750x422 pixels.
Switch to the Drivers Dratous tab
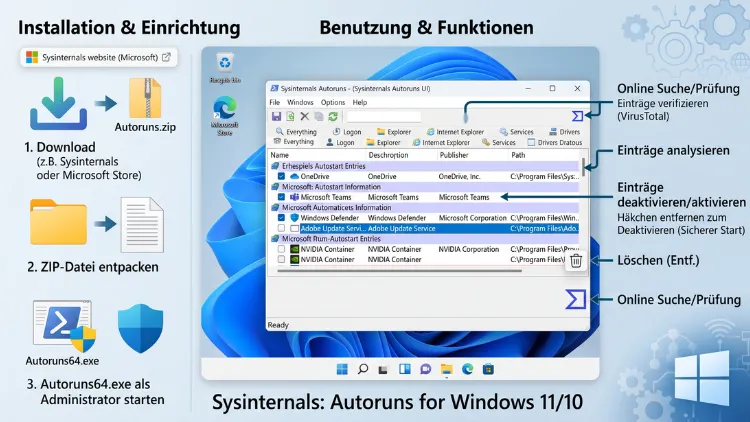[x=555, y=143]
